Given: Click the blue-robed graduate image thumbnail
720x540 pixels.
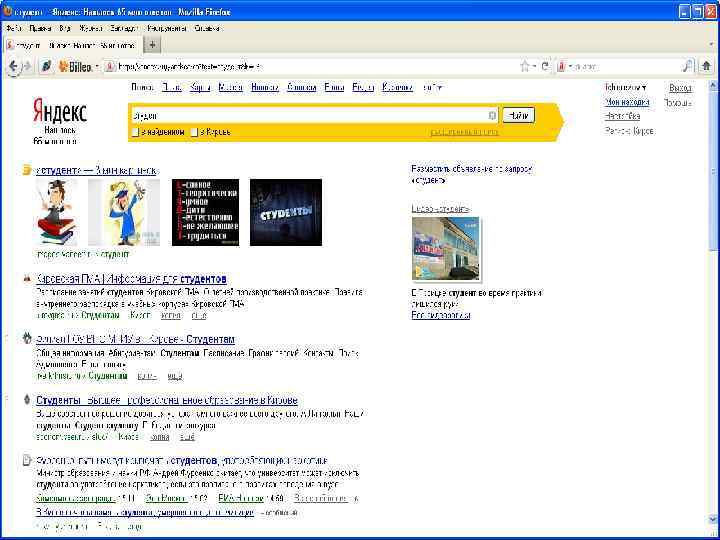Looking at the screenshot, I should 124,212.
